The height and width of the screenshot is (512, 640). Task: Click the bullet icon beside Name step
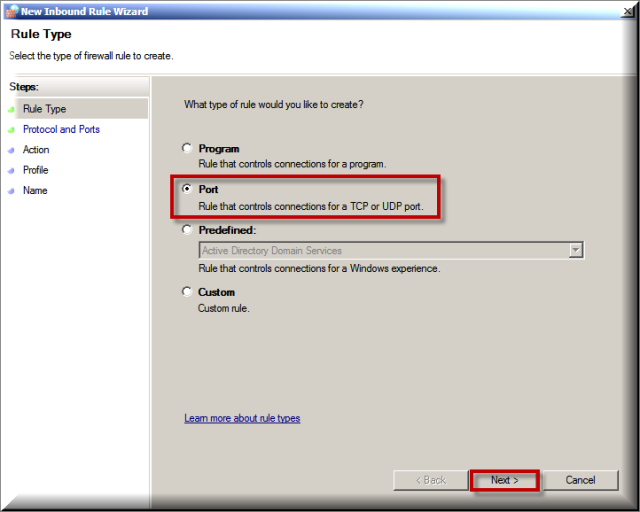pyautogui.click(x=11, y=191)
